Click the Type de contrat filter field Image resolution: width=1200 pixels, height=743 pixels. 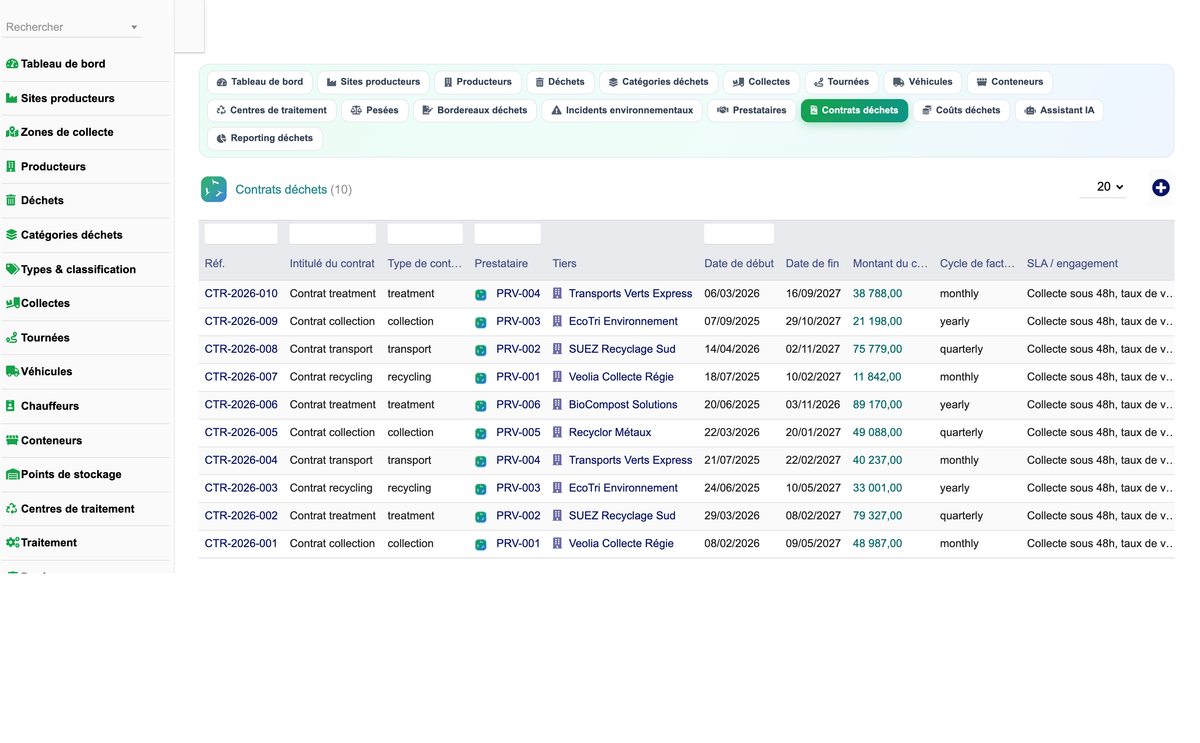[x=425, y=234]
